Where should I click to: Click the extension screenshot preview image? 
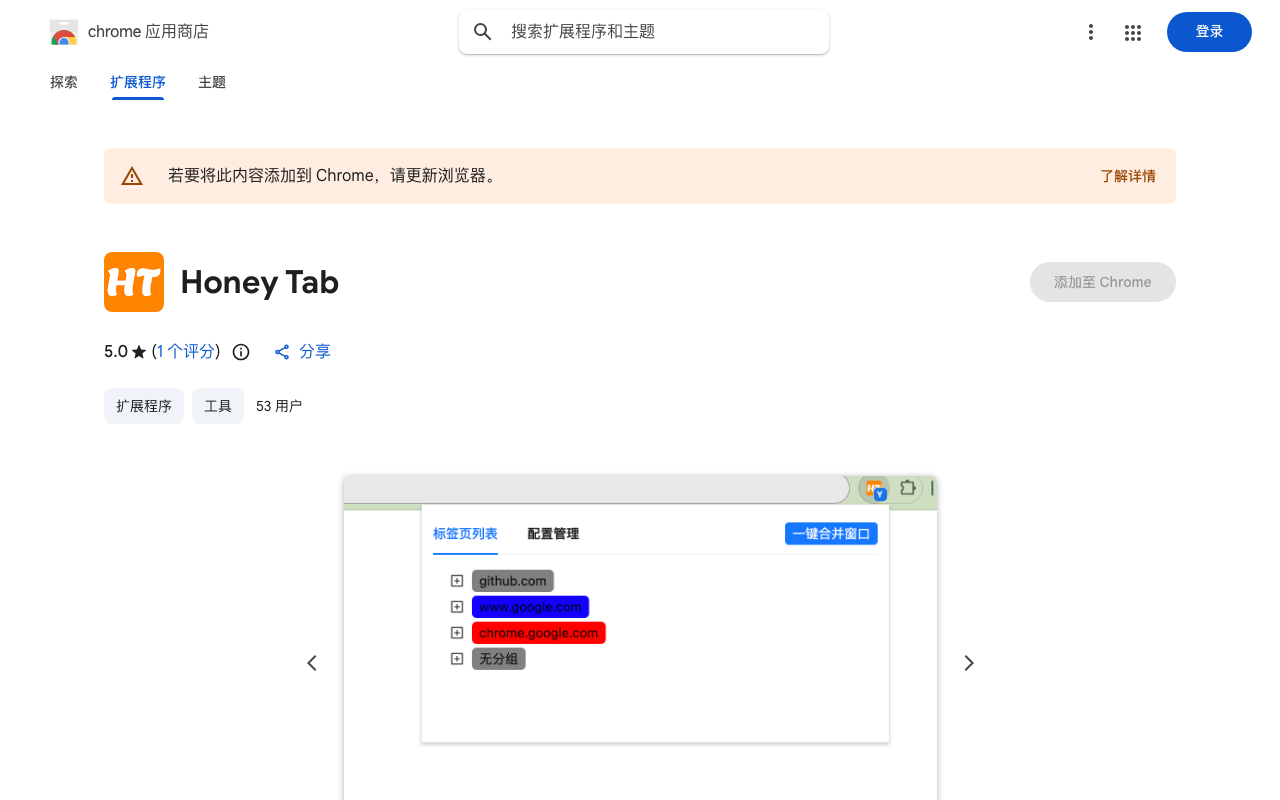click(640, 638)
